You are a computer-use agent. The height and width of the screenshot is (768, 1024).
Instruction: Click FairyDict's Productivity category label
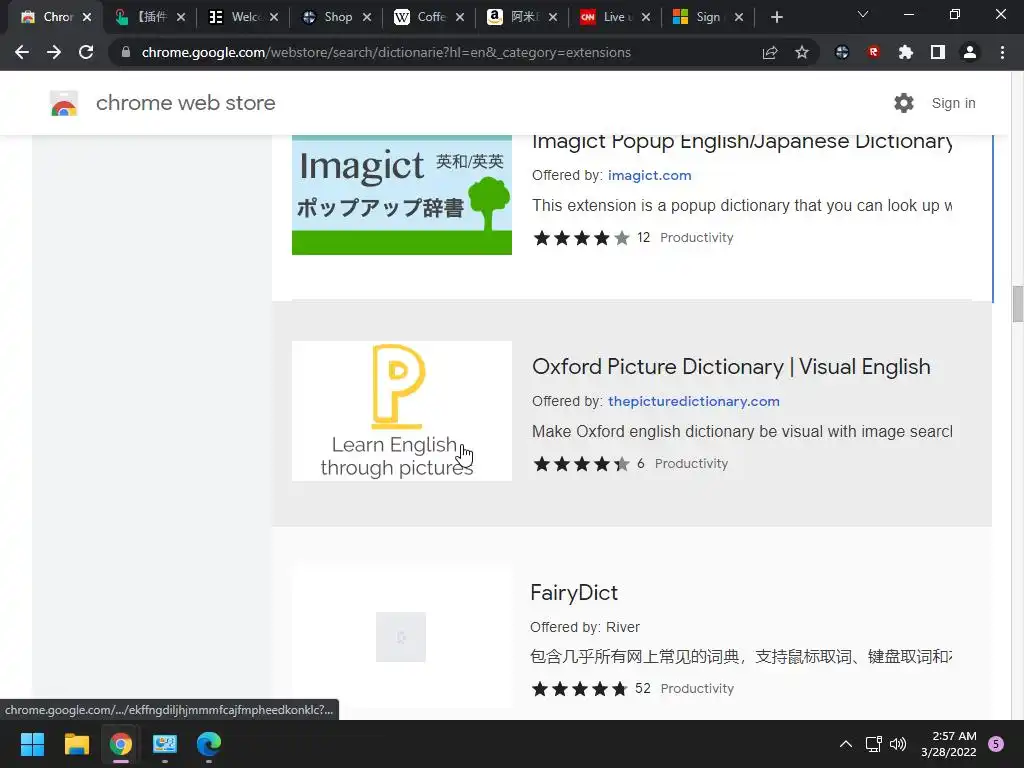pyautogui.click(x=697, y=689)
